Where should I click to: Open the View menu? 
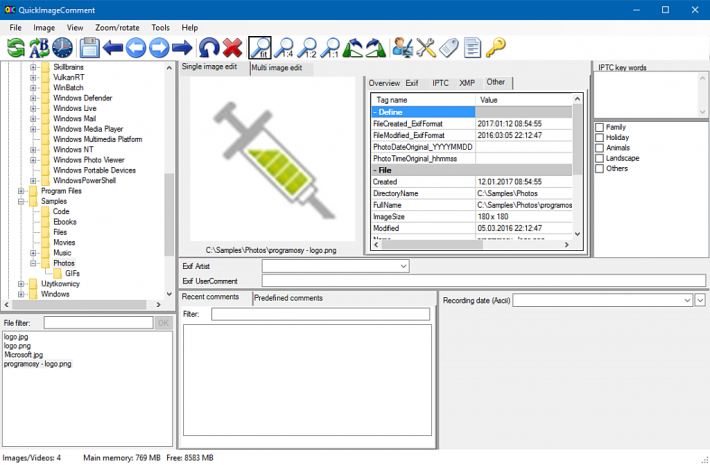coord(75,28)
